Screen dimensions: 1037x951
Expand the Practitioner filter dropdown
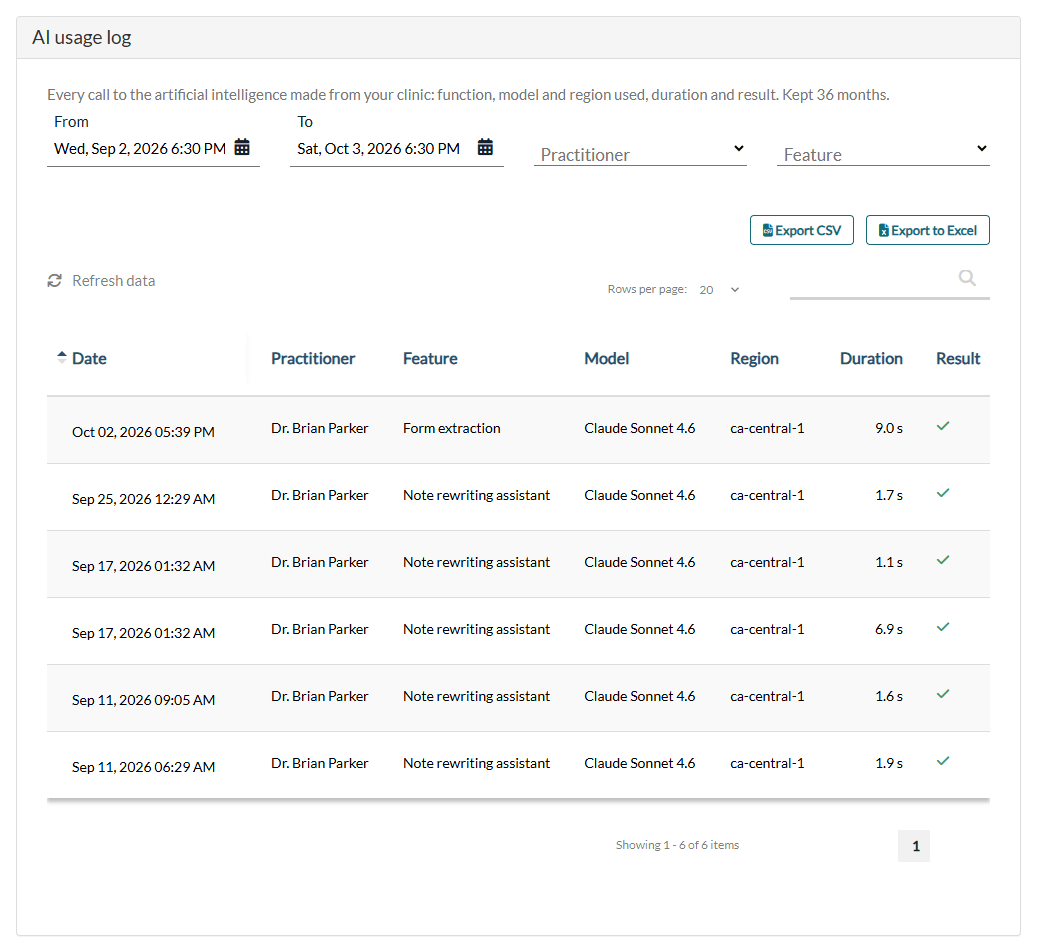(x=640, y=153)
